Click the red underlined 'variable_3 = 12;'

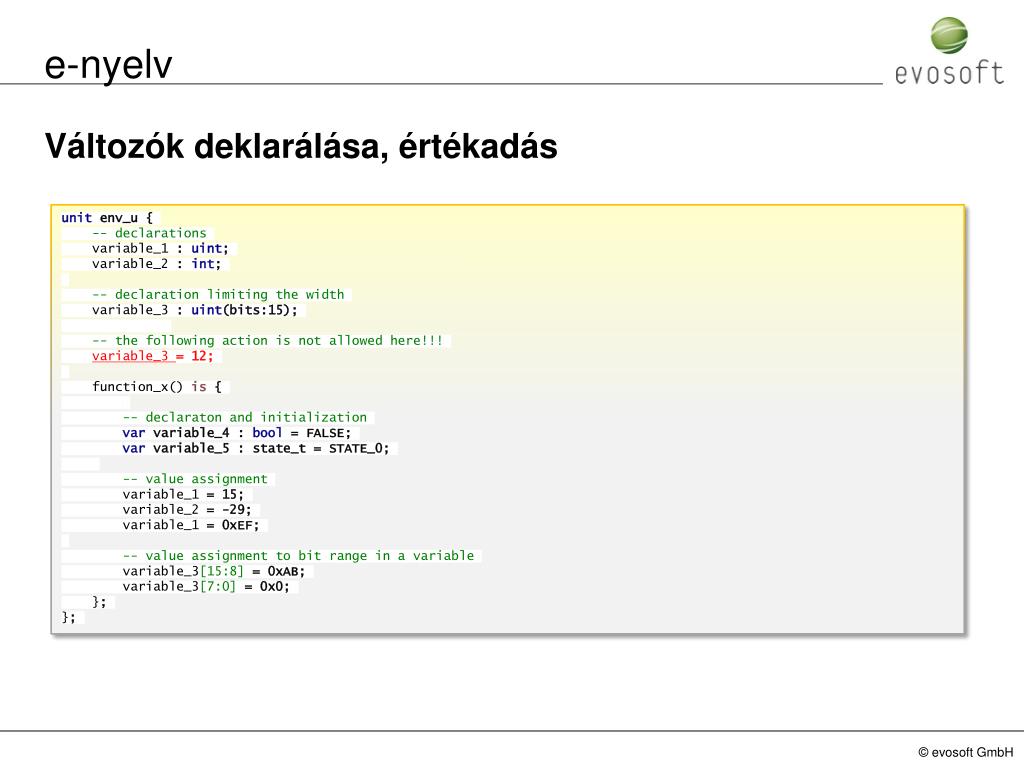tap(153, 356)
